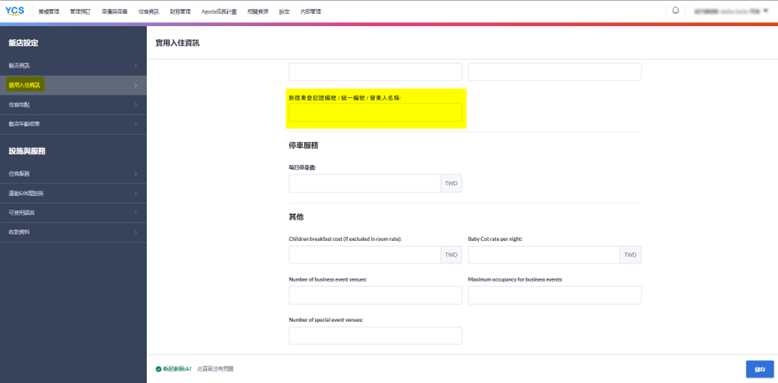Focus Baby Cot rate per night field
This screenshot has width=778, height=383.
(x=543, y=255)
